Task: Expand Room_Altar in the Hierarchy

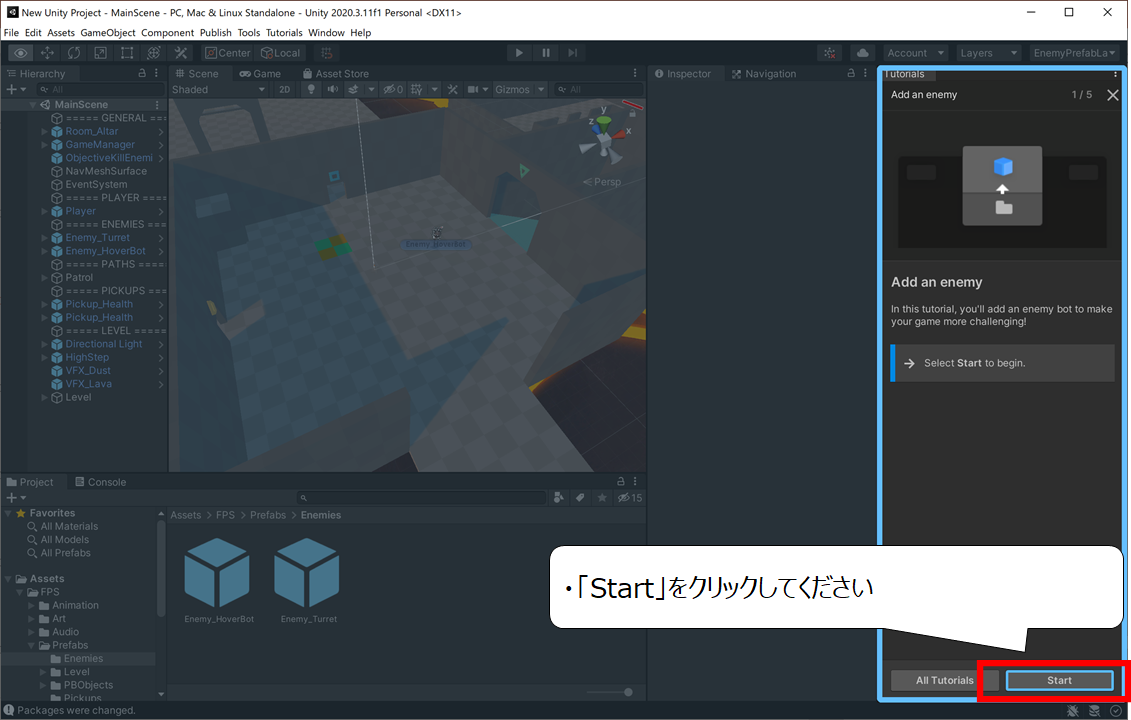Action: coord(44,131)
